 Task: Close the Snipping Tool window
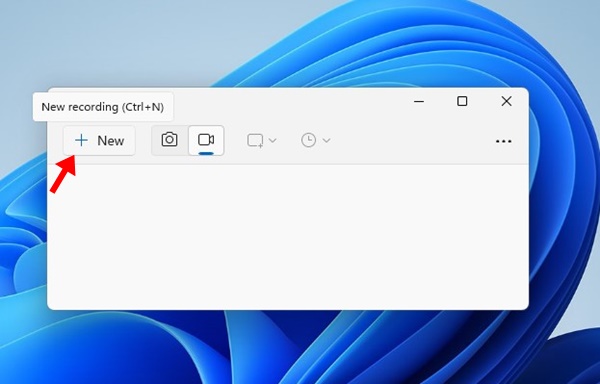[506, 101]
